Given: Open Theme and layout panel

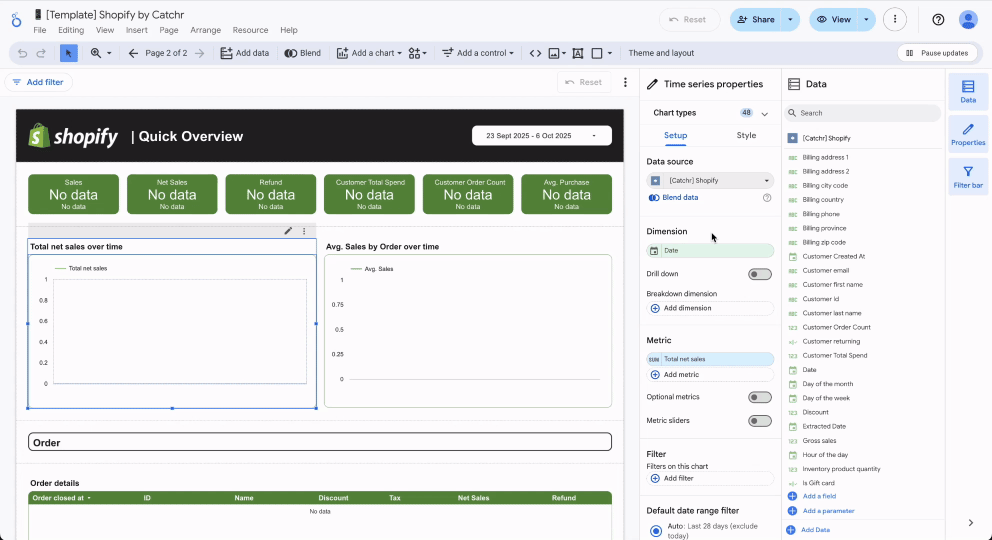Looking at the screenshot, I should (661, 53).
